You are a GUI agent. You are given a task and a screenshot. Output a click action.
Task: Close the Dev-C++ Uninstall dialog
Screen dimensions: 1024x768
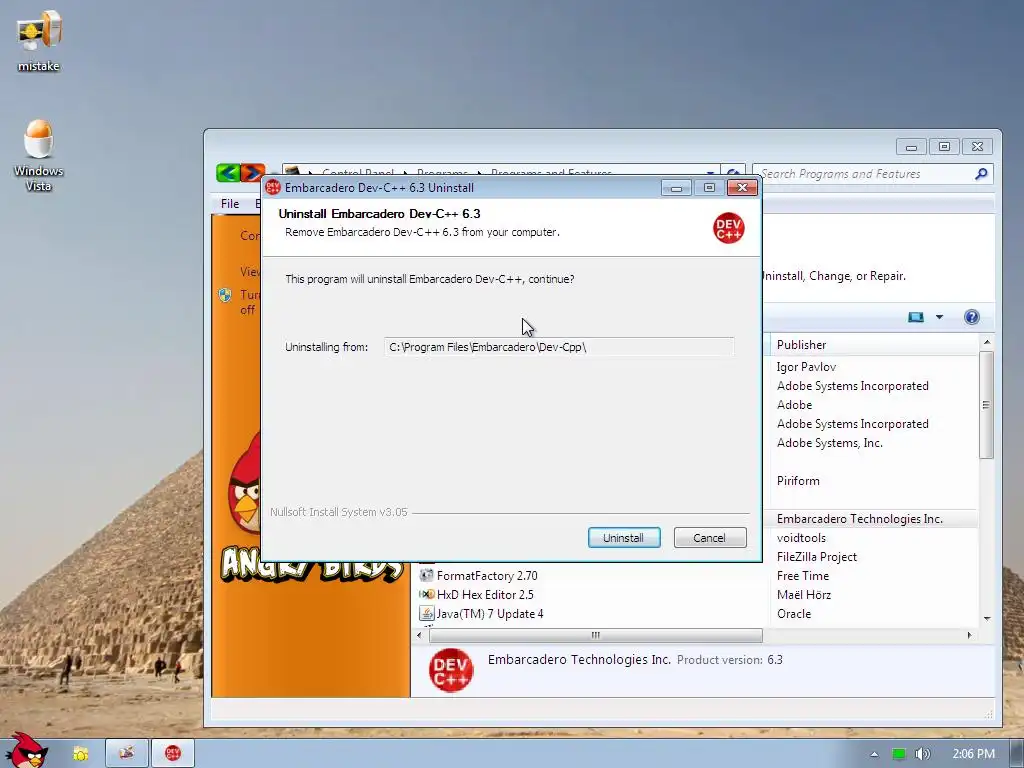(743, 188)
